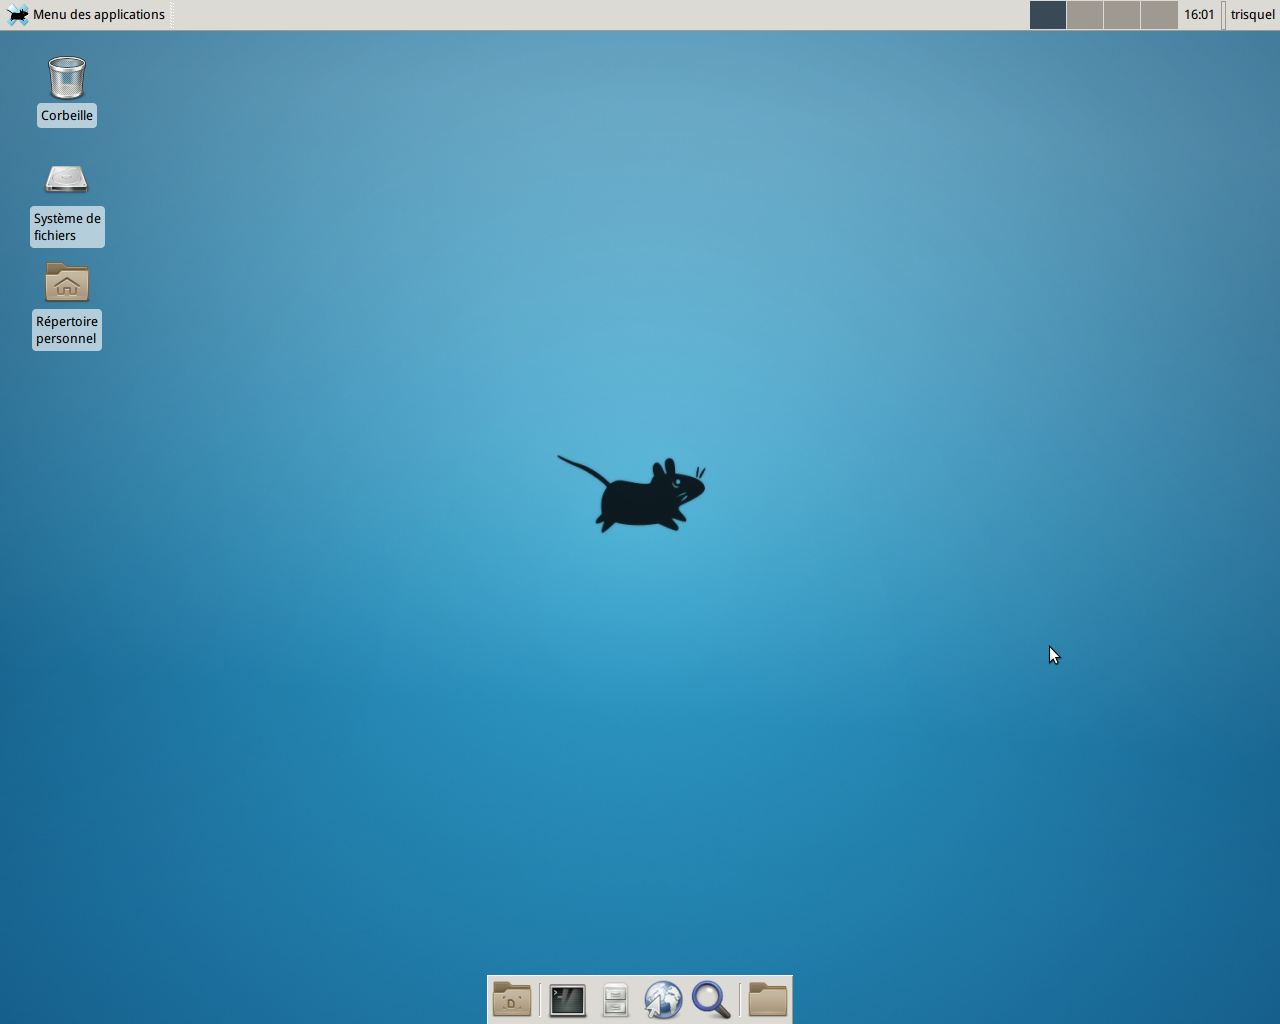Click the Corbeille label text

pyautogui.click(x=67, y=115)
